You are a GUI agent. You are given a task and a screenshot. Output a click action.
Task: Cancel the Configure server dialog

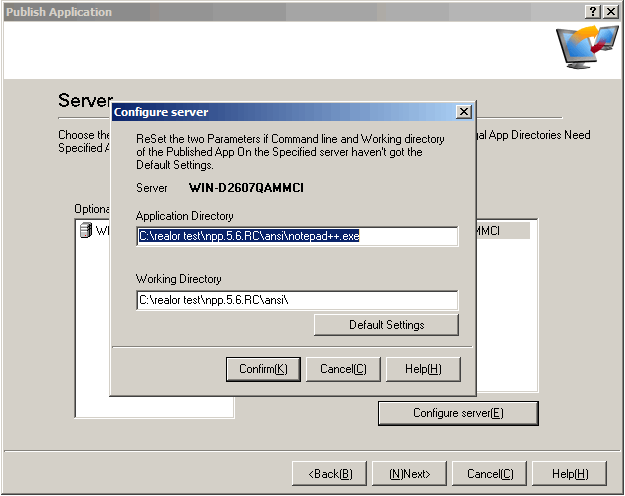click(343, 369)
